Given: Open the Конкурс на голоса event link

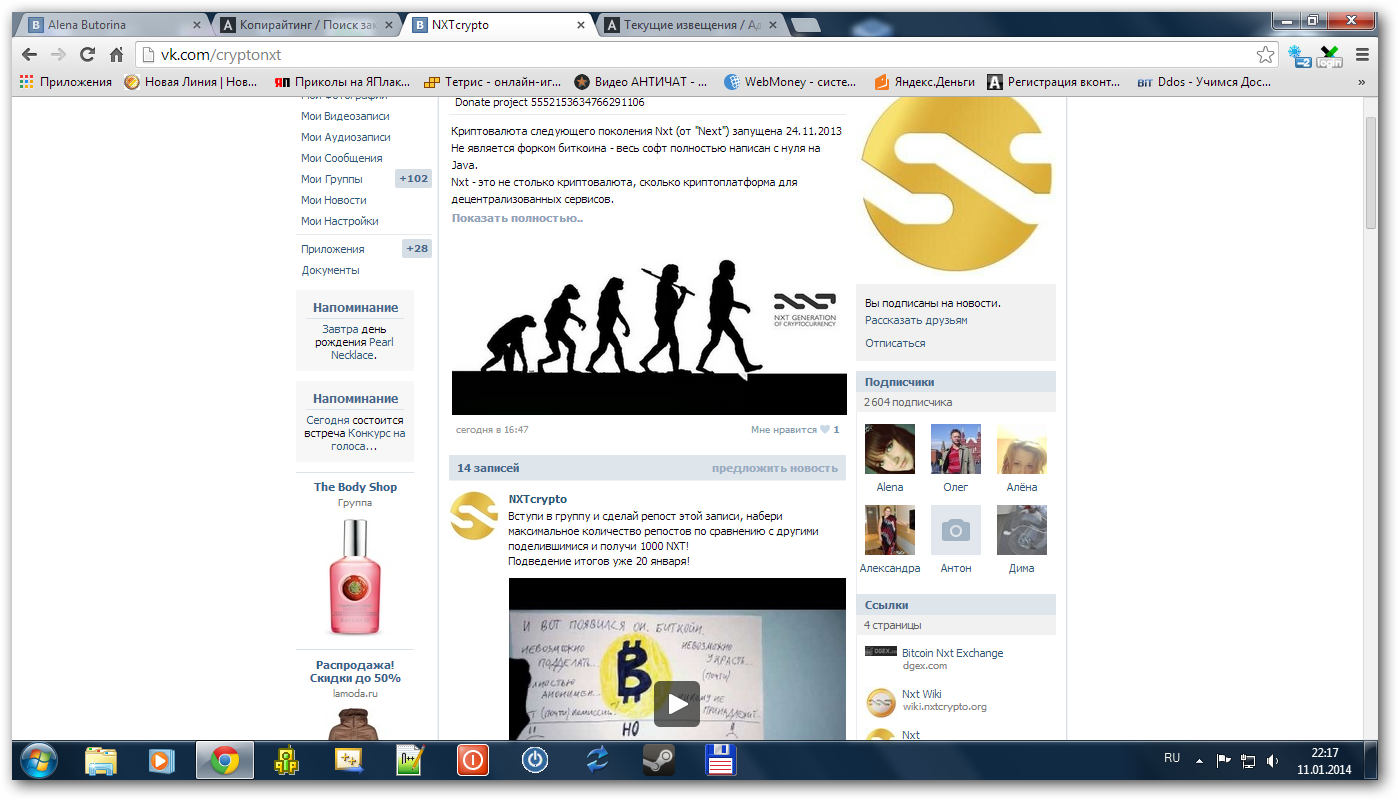Looking at the screenshot, I should point(370,440).
